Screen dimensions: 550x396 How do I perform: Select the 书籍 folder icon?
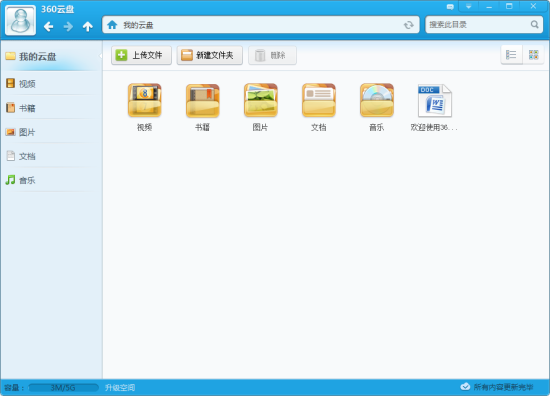pos(203,100)
